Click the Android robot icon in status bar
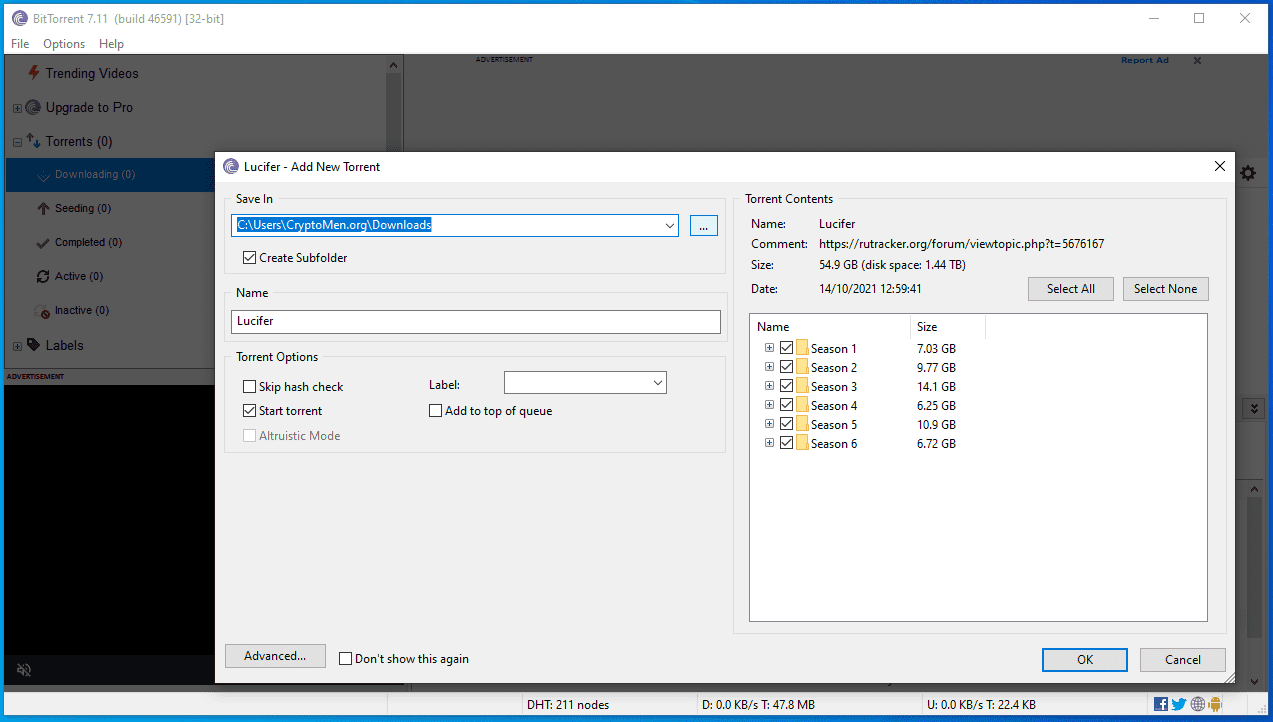 pos(1215,704)
